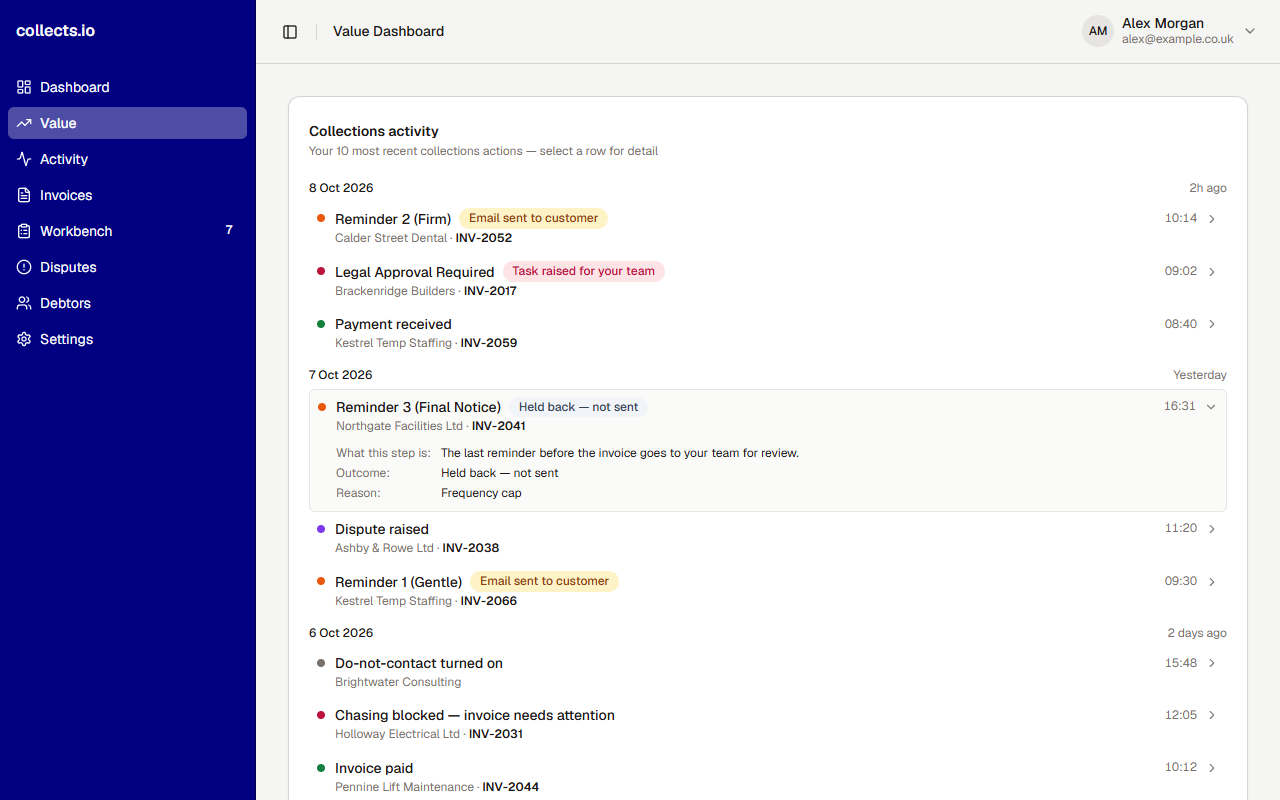Open the Alex Morgan account dropdown
Viewport: 1280px width, 800px height.
[x=1169, y=31]
